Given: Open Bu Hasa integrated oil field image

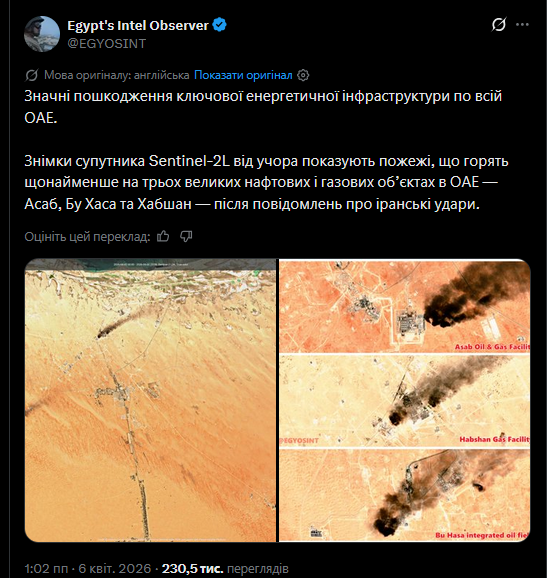Looking at the screenshot, I should [x=404, y=495].
